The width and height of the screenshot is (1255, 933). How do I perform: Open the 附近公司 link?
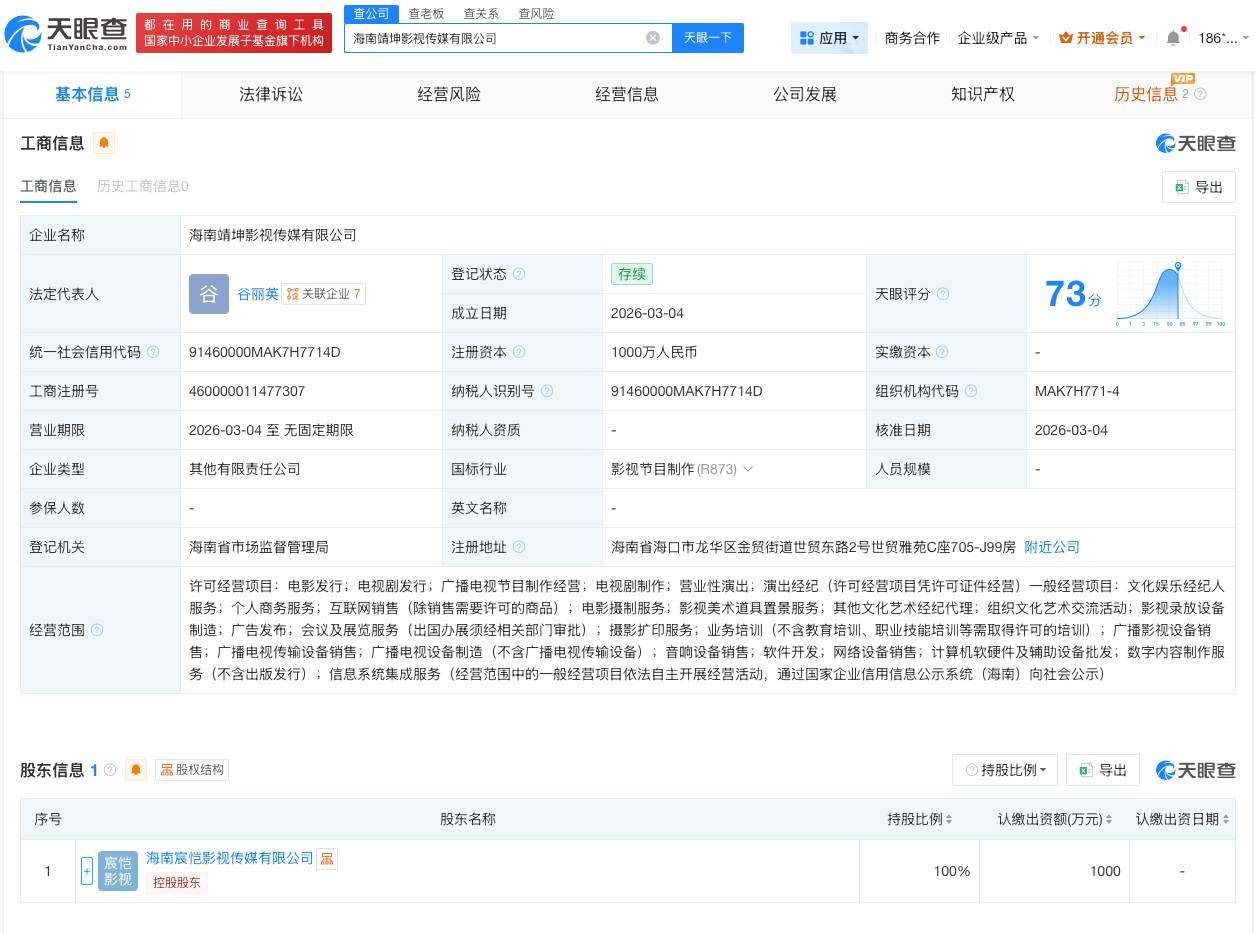(x=1050, y=547)
